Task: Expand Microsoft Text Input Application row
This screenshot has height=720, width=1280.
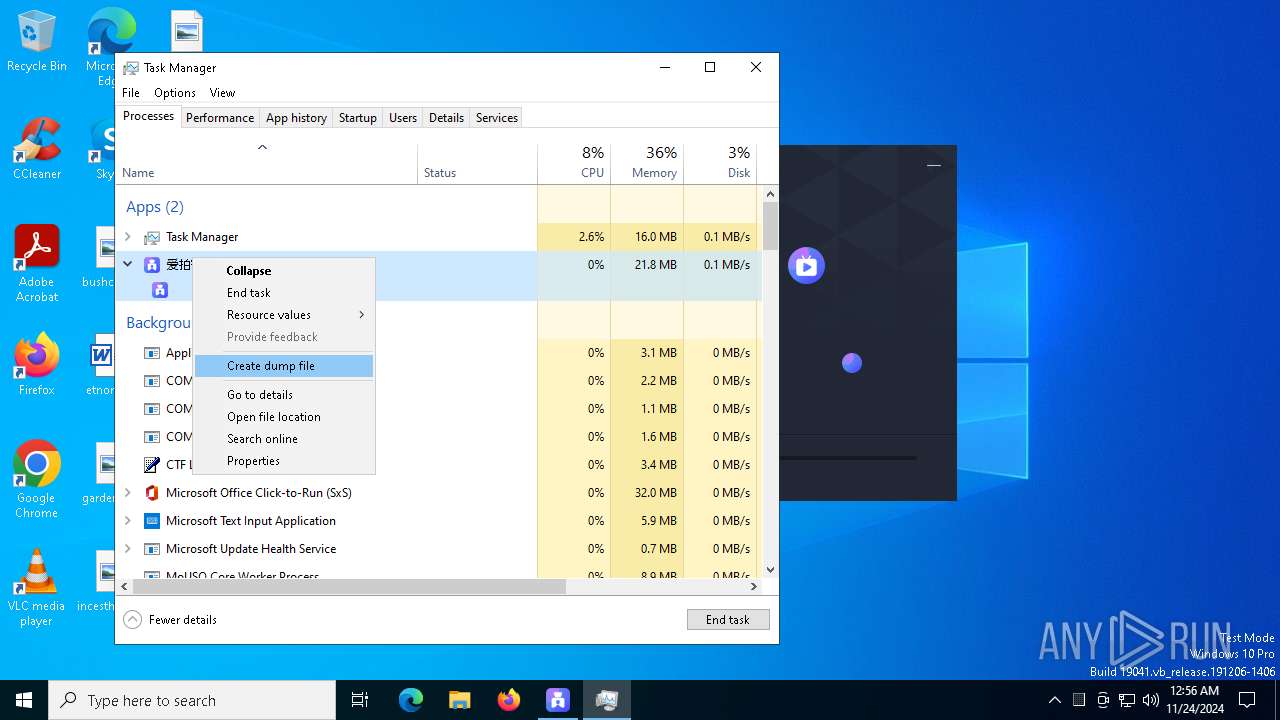Action: coord(127,521)
